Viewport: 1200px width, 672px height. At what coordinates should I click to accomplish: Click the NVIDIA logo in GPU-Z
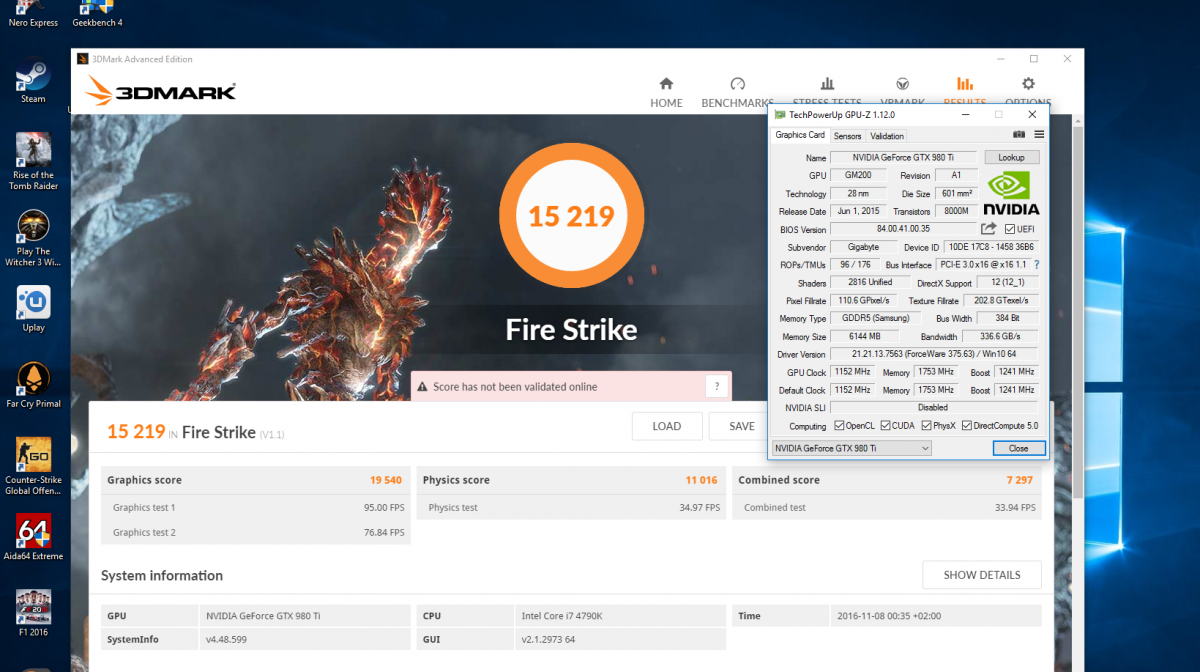1011,194
